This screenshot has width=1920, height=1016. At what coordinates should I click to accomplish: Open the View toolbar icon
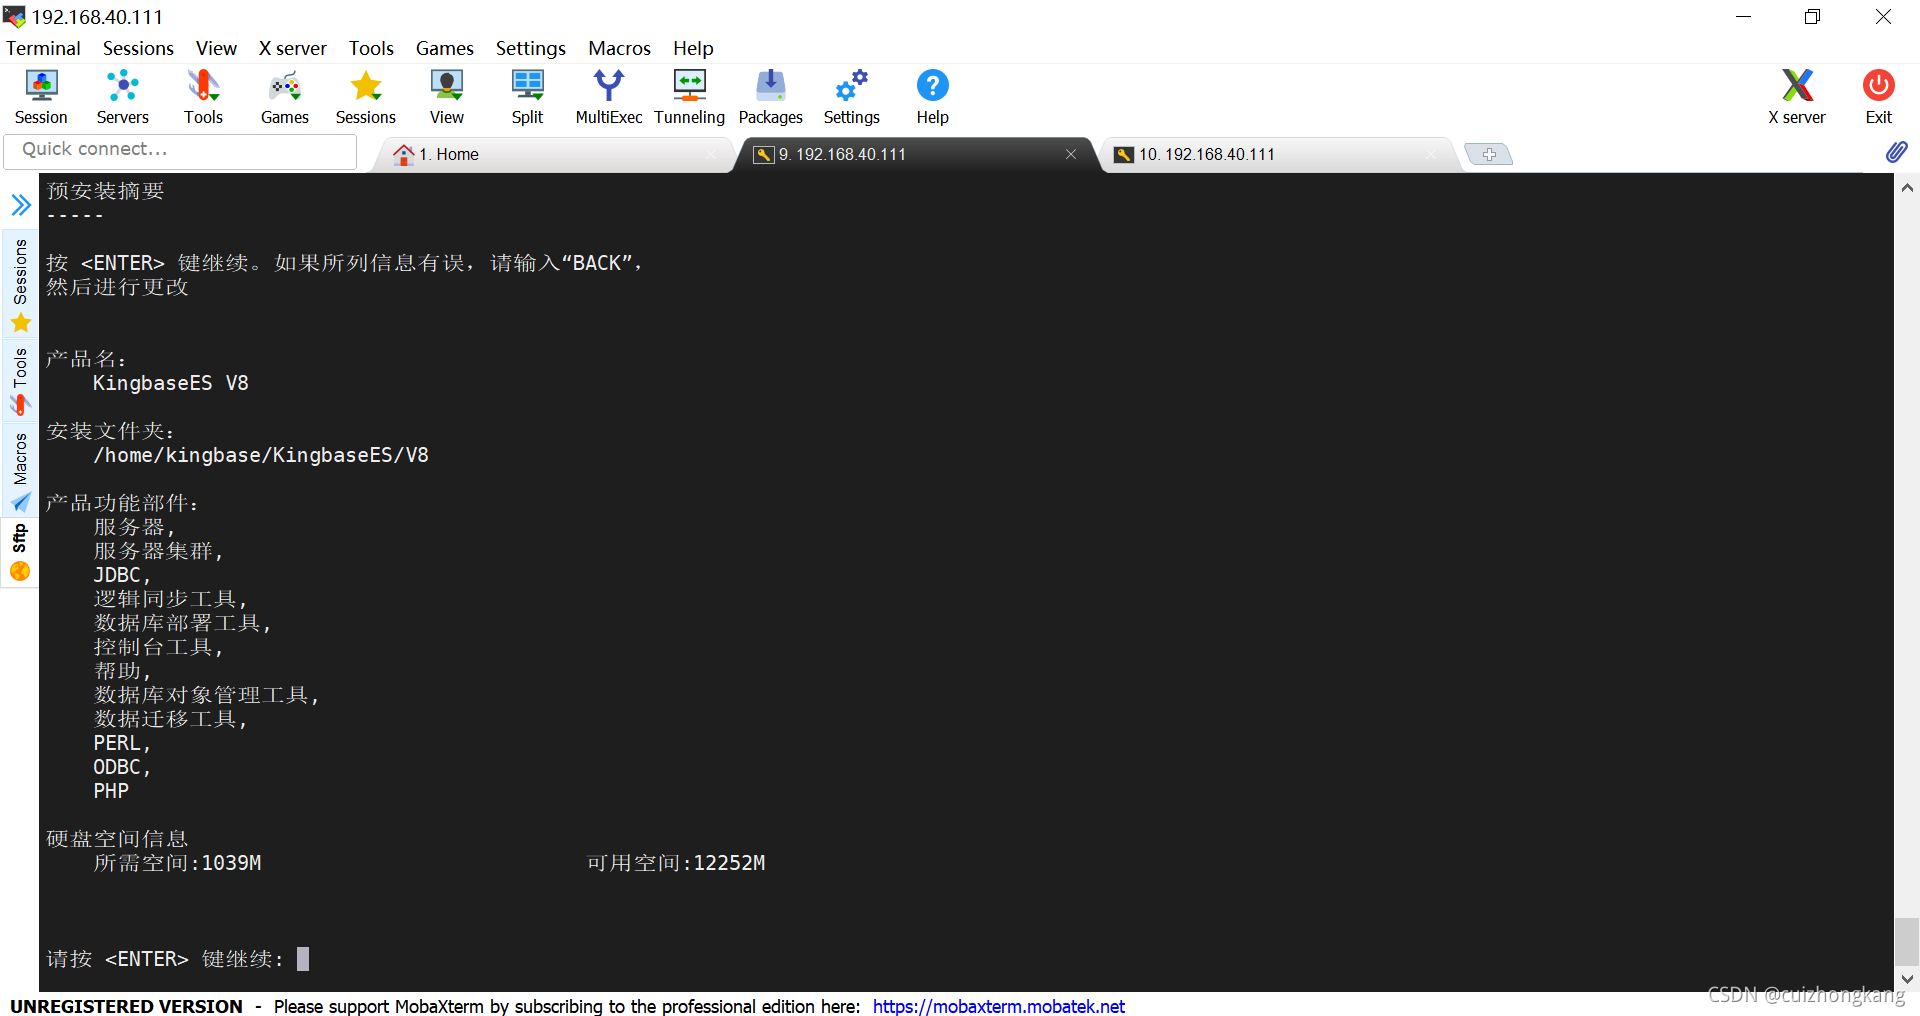(x=447, y=97)
